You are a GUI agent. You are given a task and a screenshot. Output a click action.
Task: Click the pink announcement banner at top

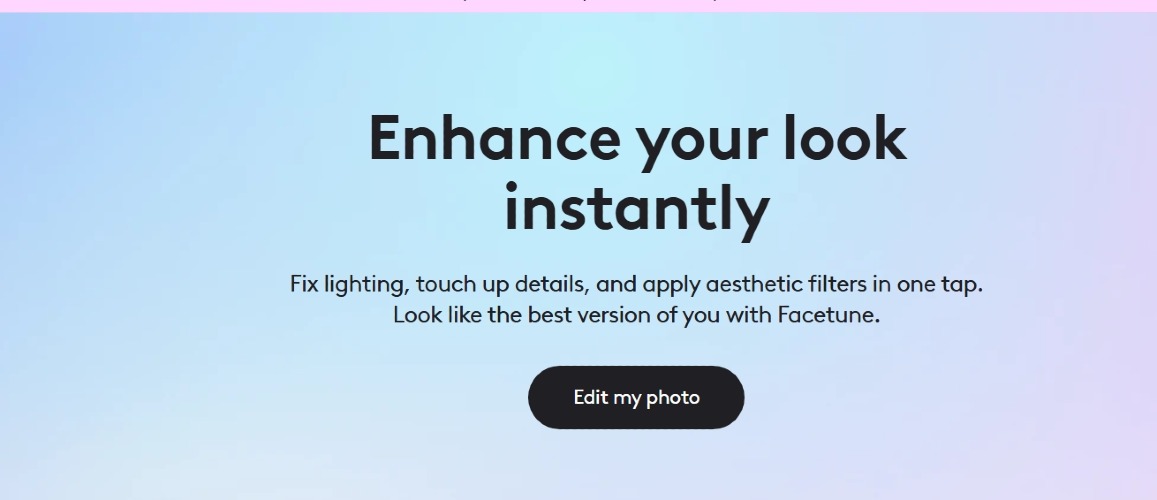pos(578,5)
